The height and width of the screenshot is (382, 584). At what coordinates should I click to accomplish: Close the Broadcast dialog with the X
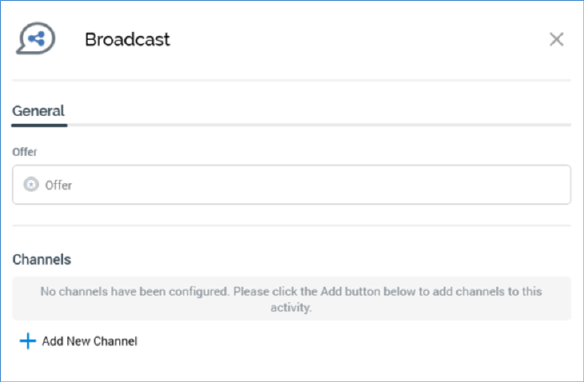click(x=556, y=39)
